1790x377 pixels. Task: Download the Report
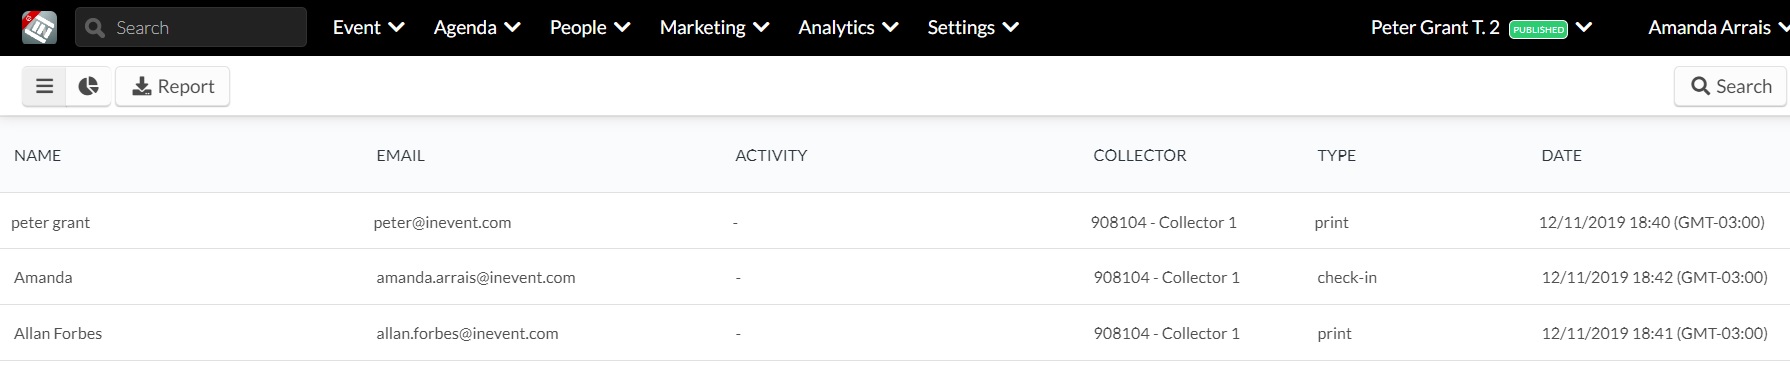(173, 86)
